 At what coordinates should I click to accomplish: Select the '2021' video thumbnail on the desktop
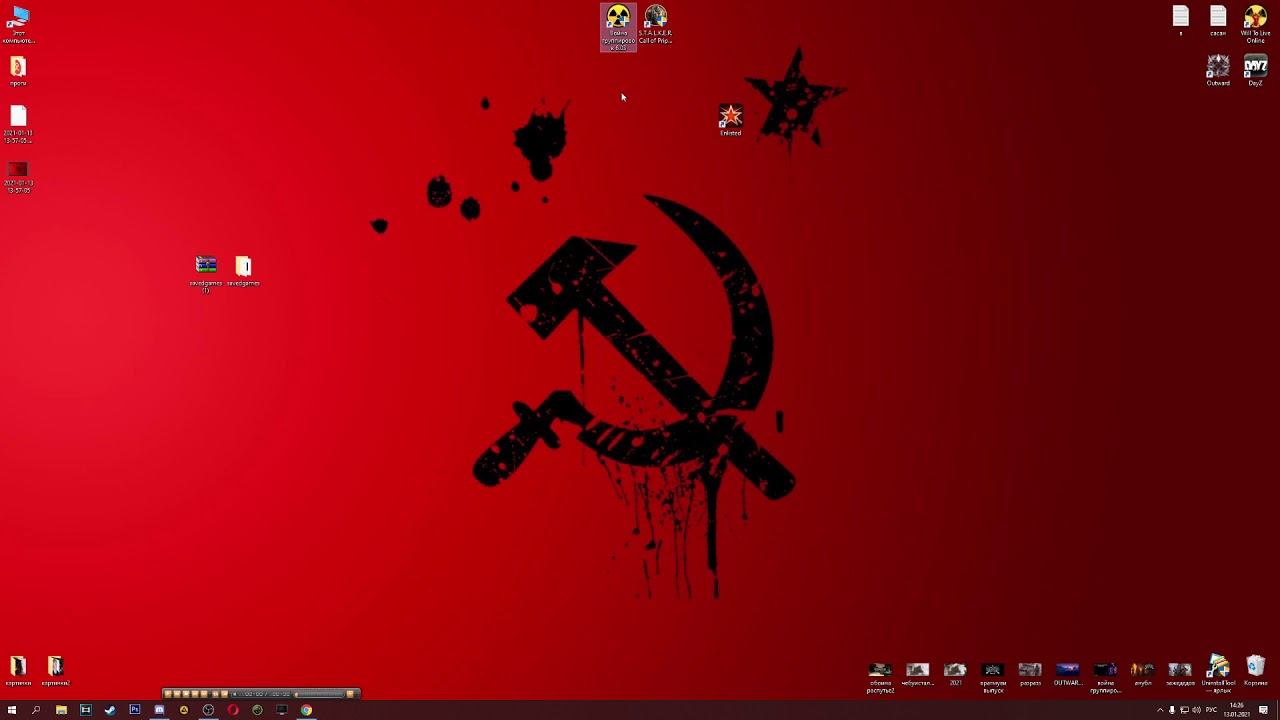[x=955, y=673]
